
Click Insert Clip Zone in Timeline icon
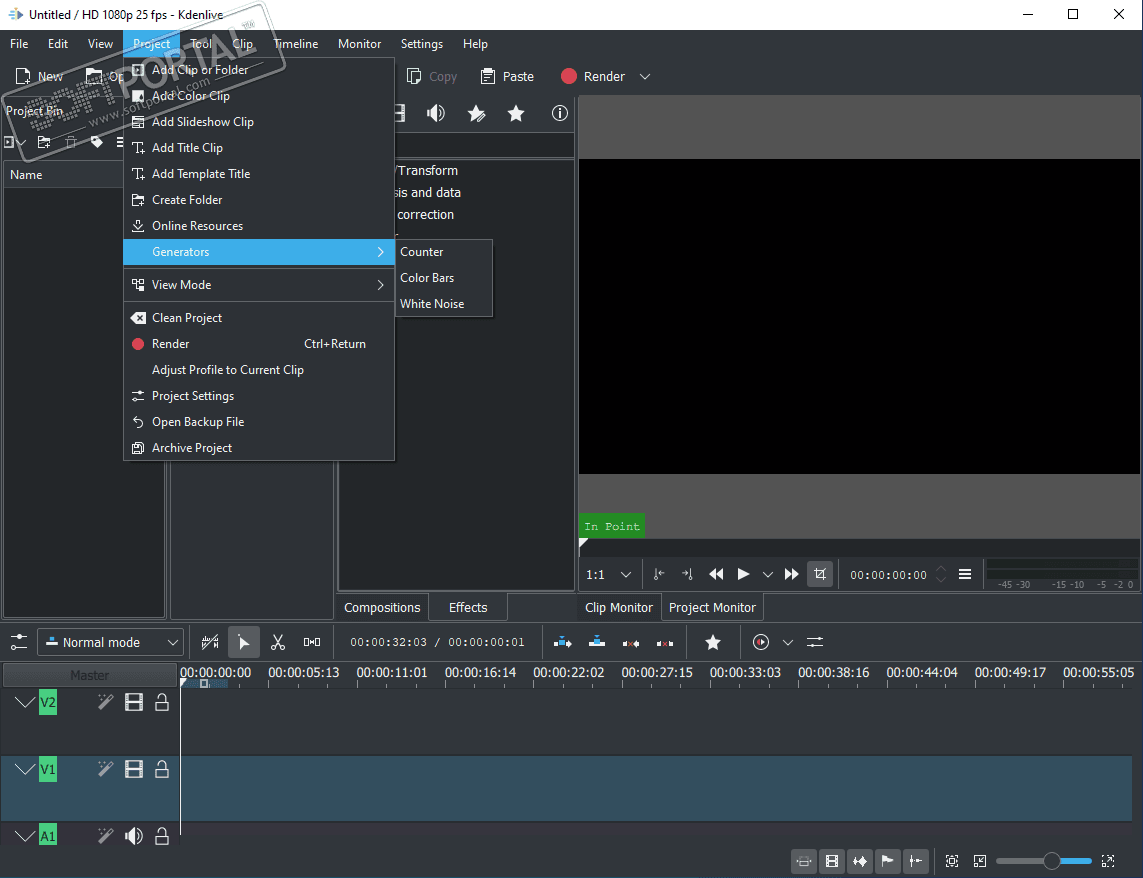point(563,642)
